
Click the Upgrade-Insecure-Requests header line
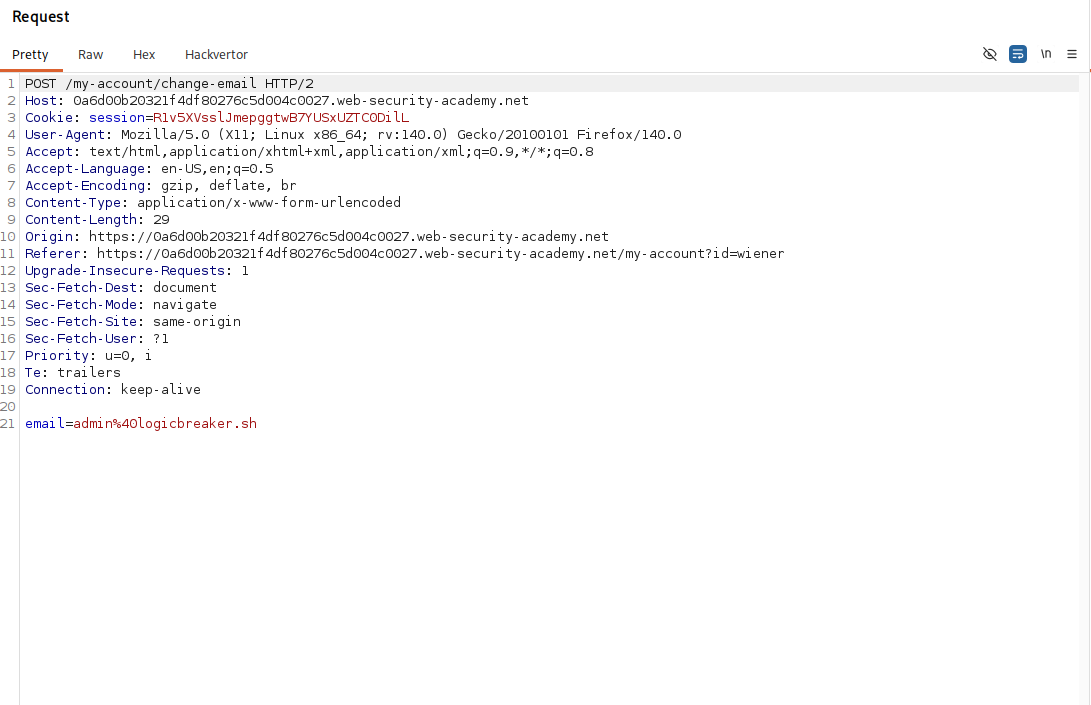click(x=137, y=271)
